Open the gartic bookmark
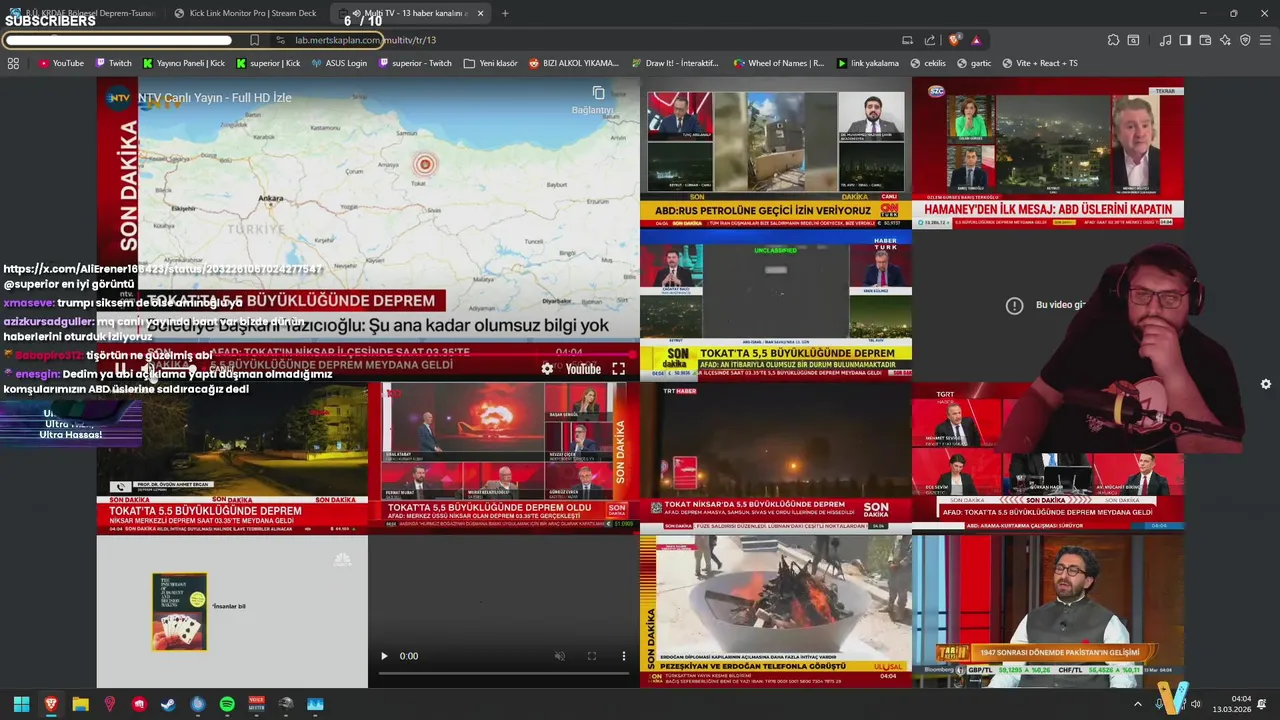 974,63
